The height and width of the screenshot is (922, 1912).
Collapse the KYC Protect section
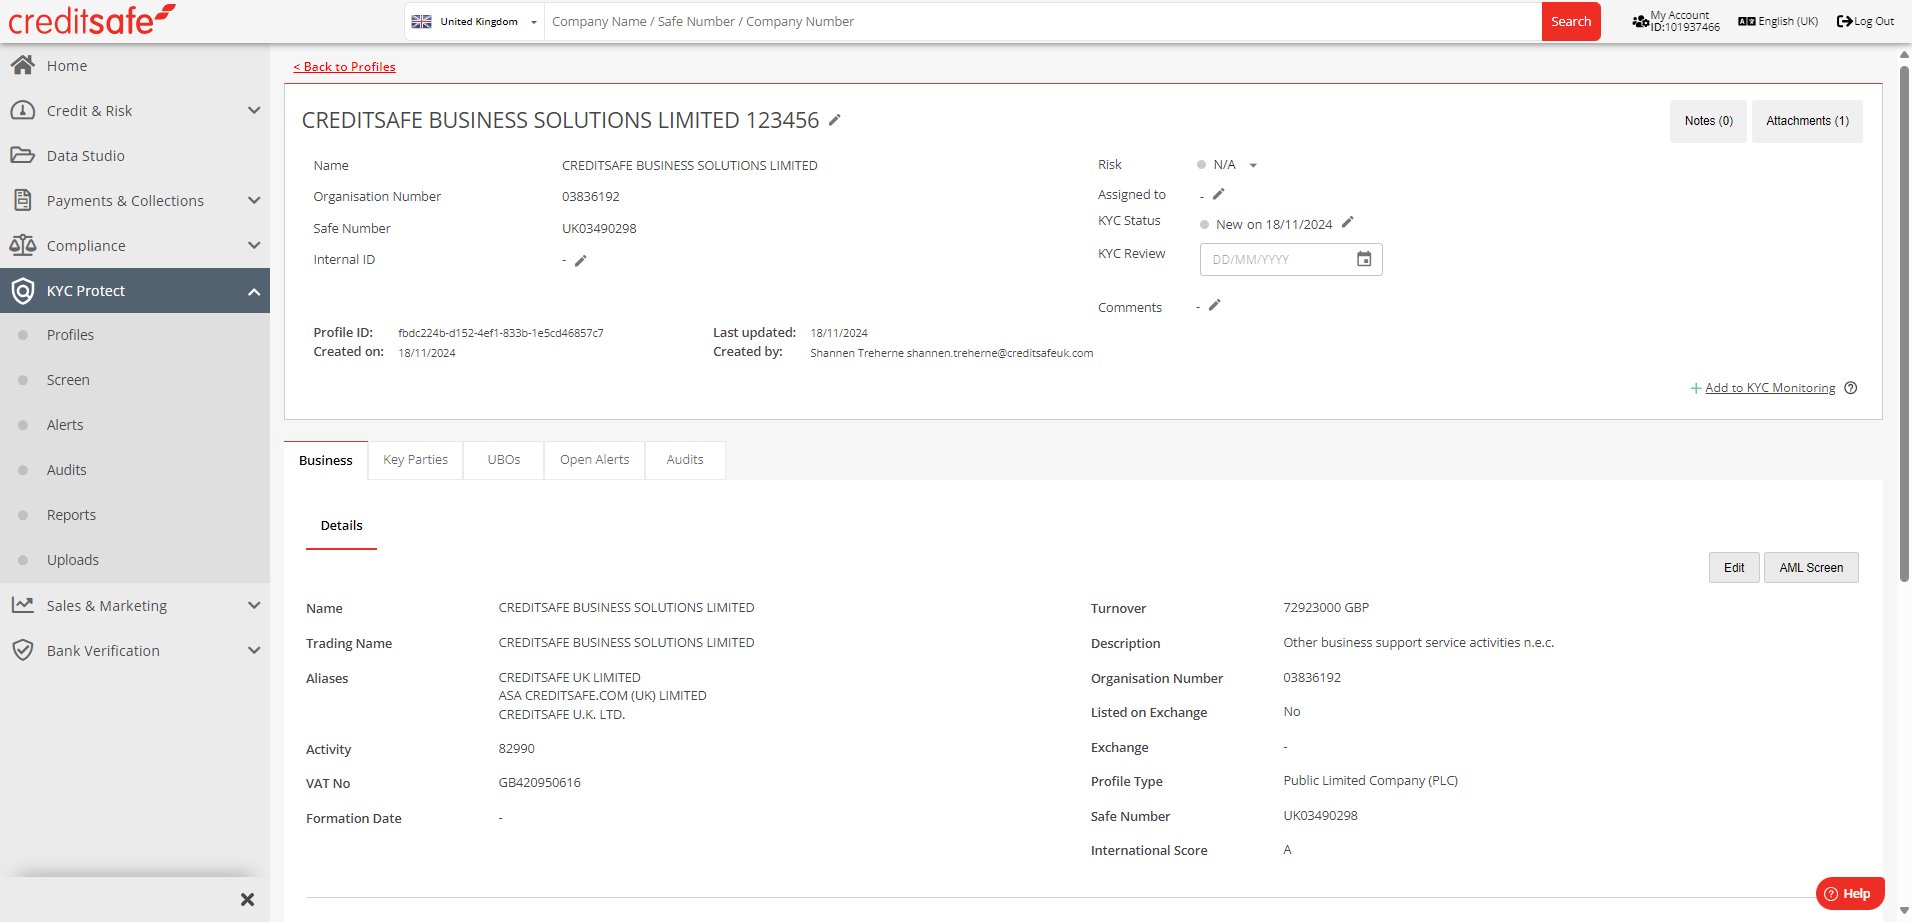click(x=253, y=291)
